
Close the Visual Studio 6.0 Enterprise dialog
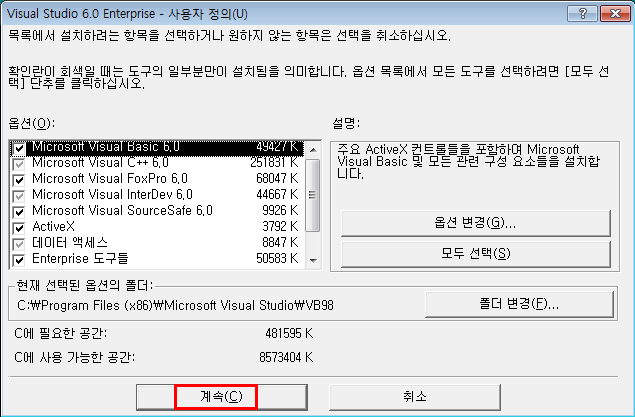(615, 14)
